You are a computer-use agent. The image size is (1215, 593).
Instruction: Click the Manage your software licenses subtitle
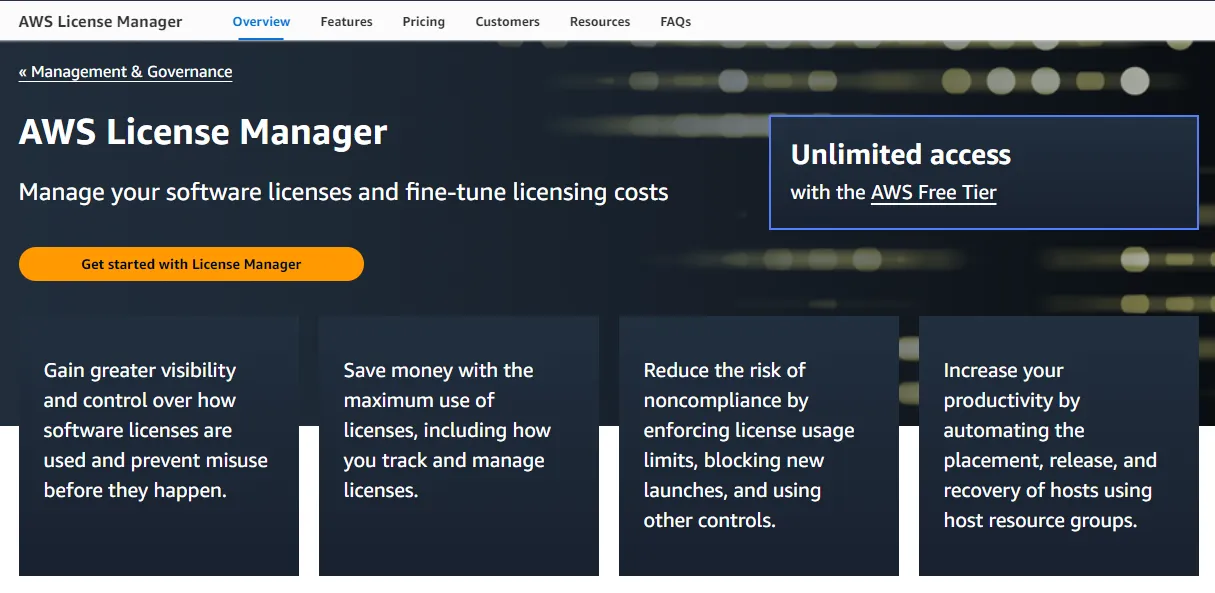tap(344, 191)
